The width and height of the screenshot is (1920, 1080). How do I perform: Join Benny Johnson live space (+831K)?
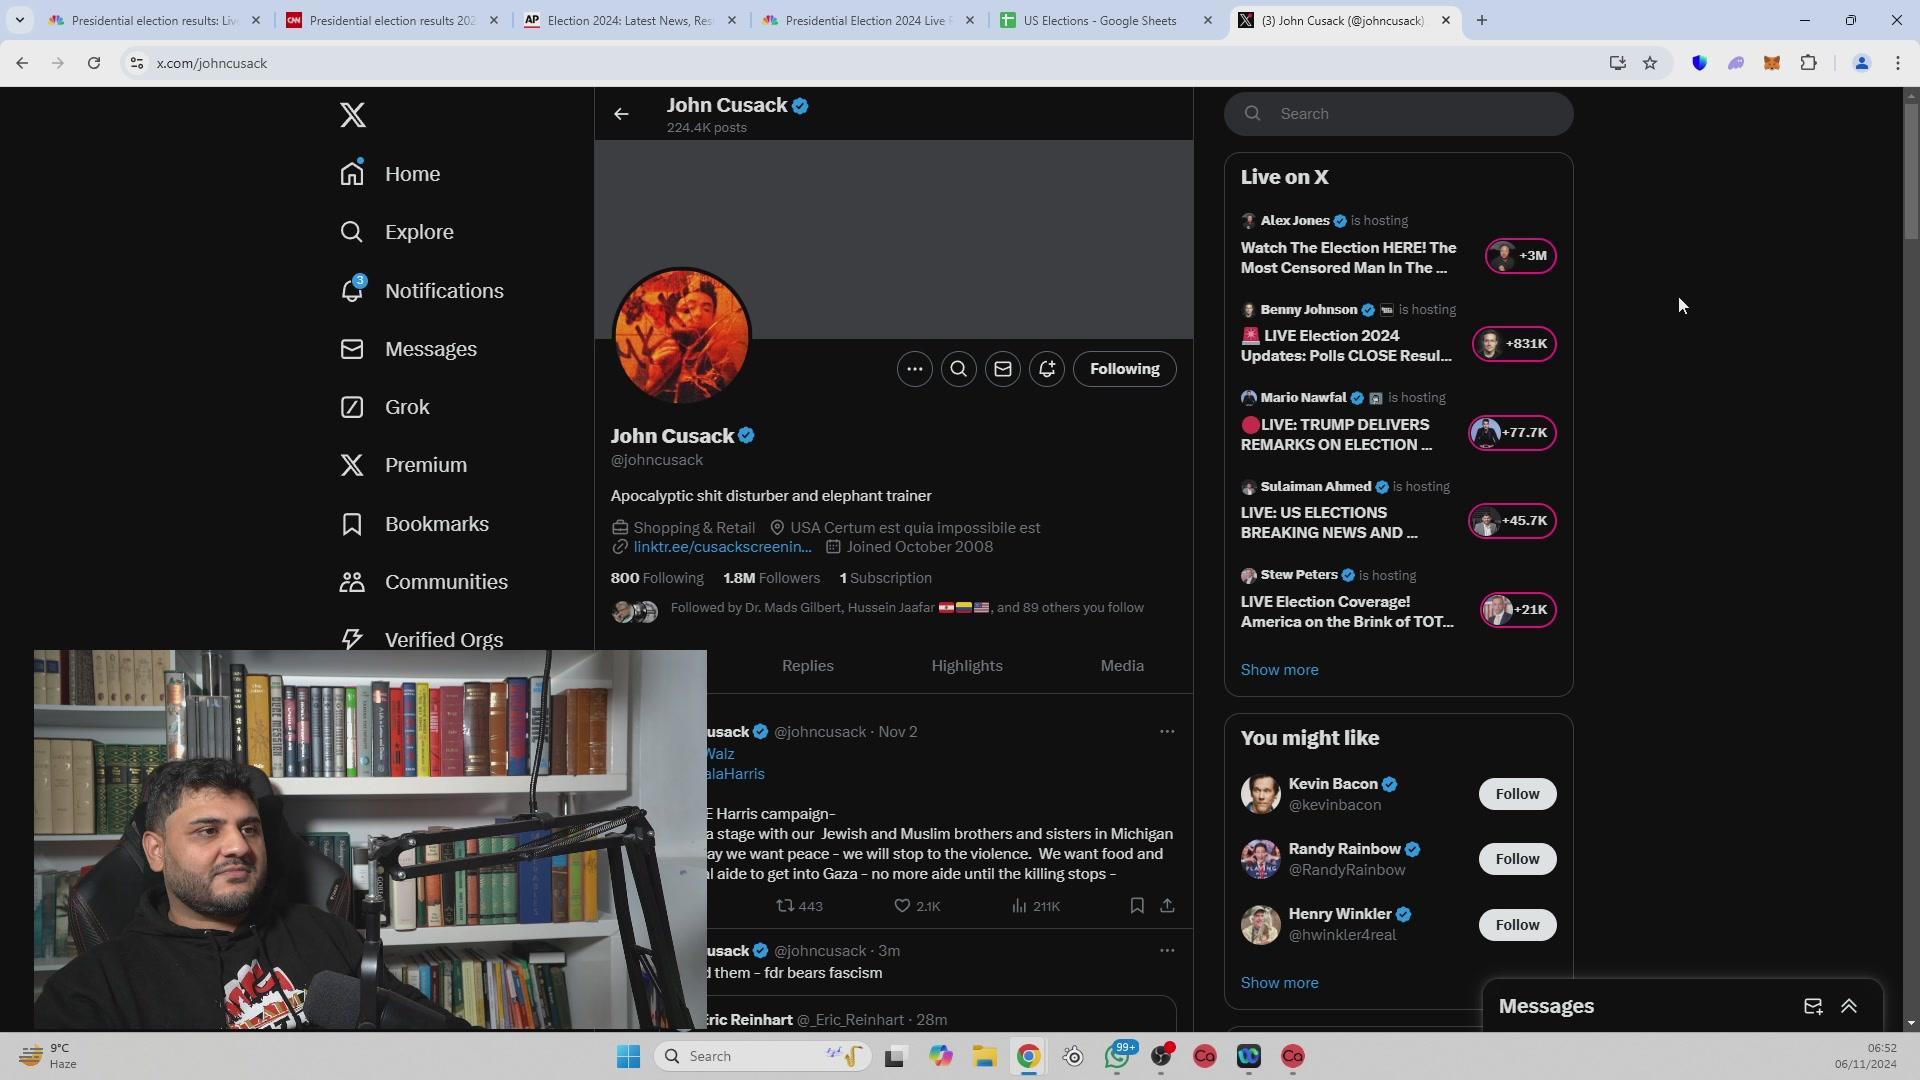pos(1514,344)
